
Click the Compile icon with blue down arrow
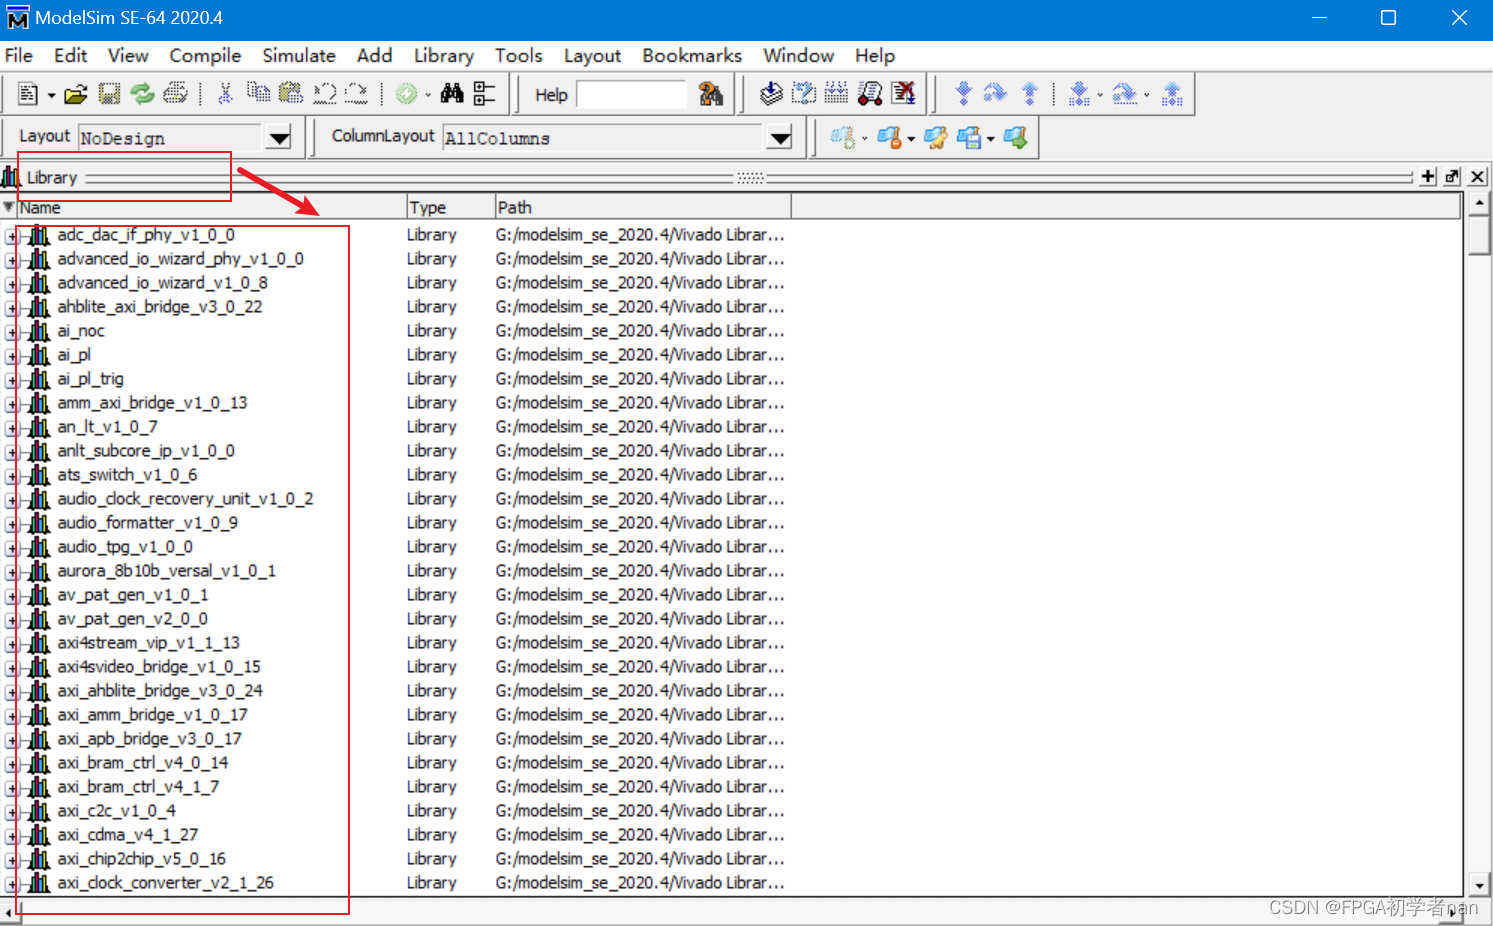(771, 93)
